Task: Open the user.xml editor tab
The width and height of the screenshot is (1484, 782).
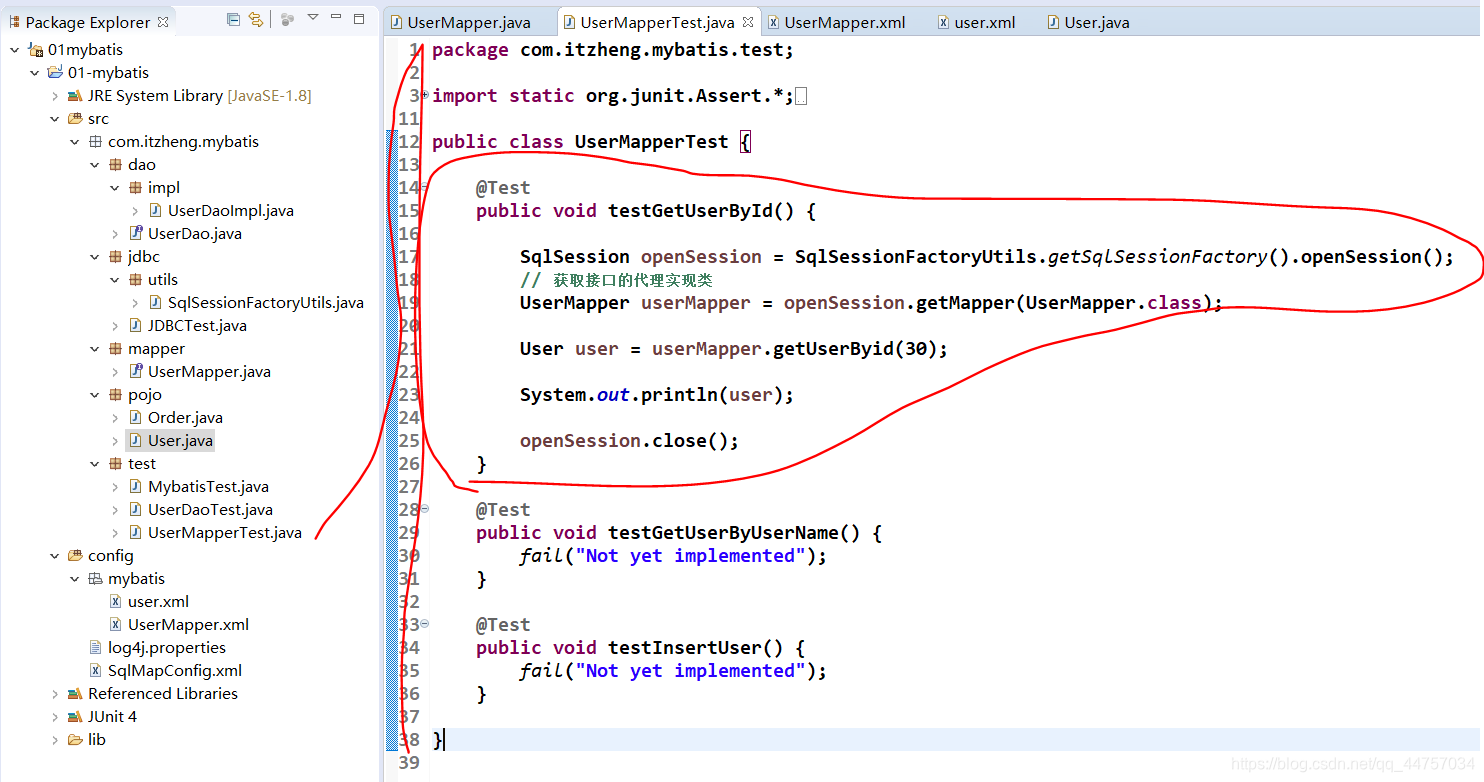Action: pyautogui.click(x=976, y=22)
